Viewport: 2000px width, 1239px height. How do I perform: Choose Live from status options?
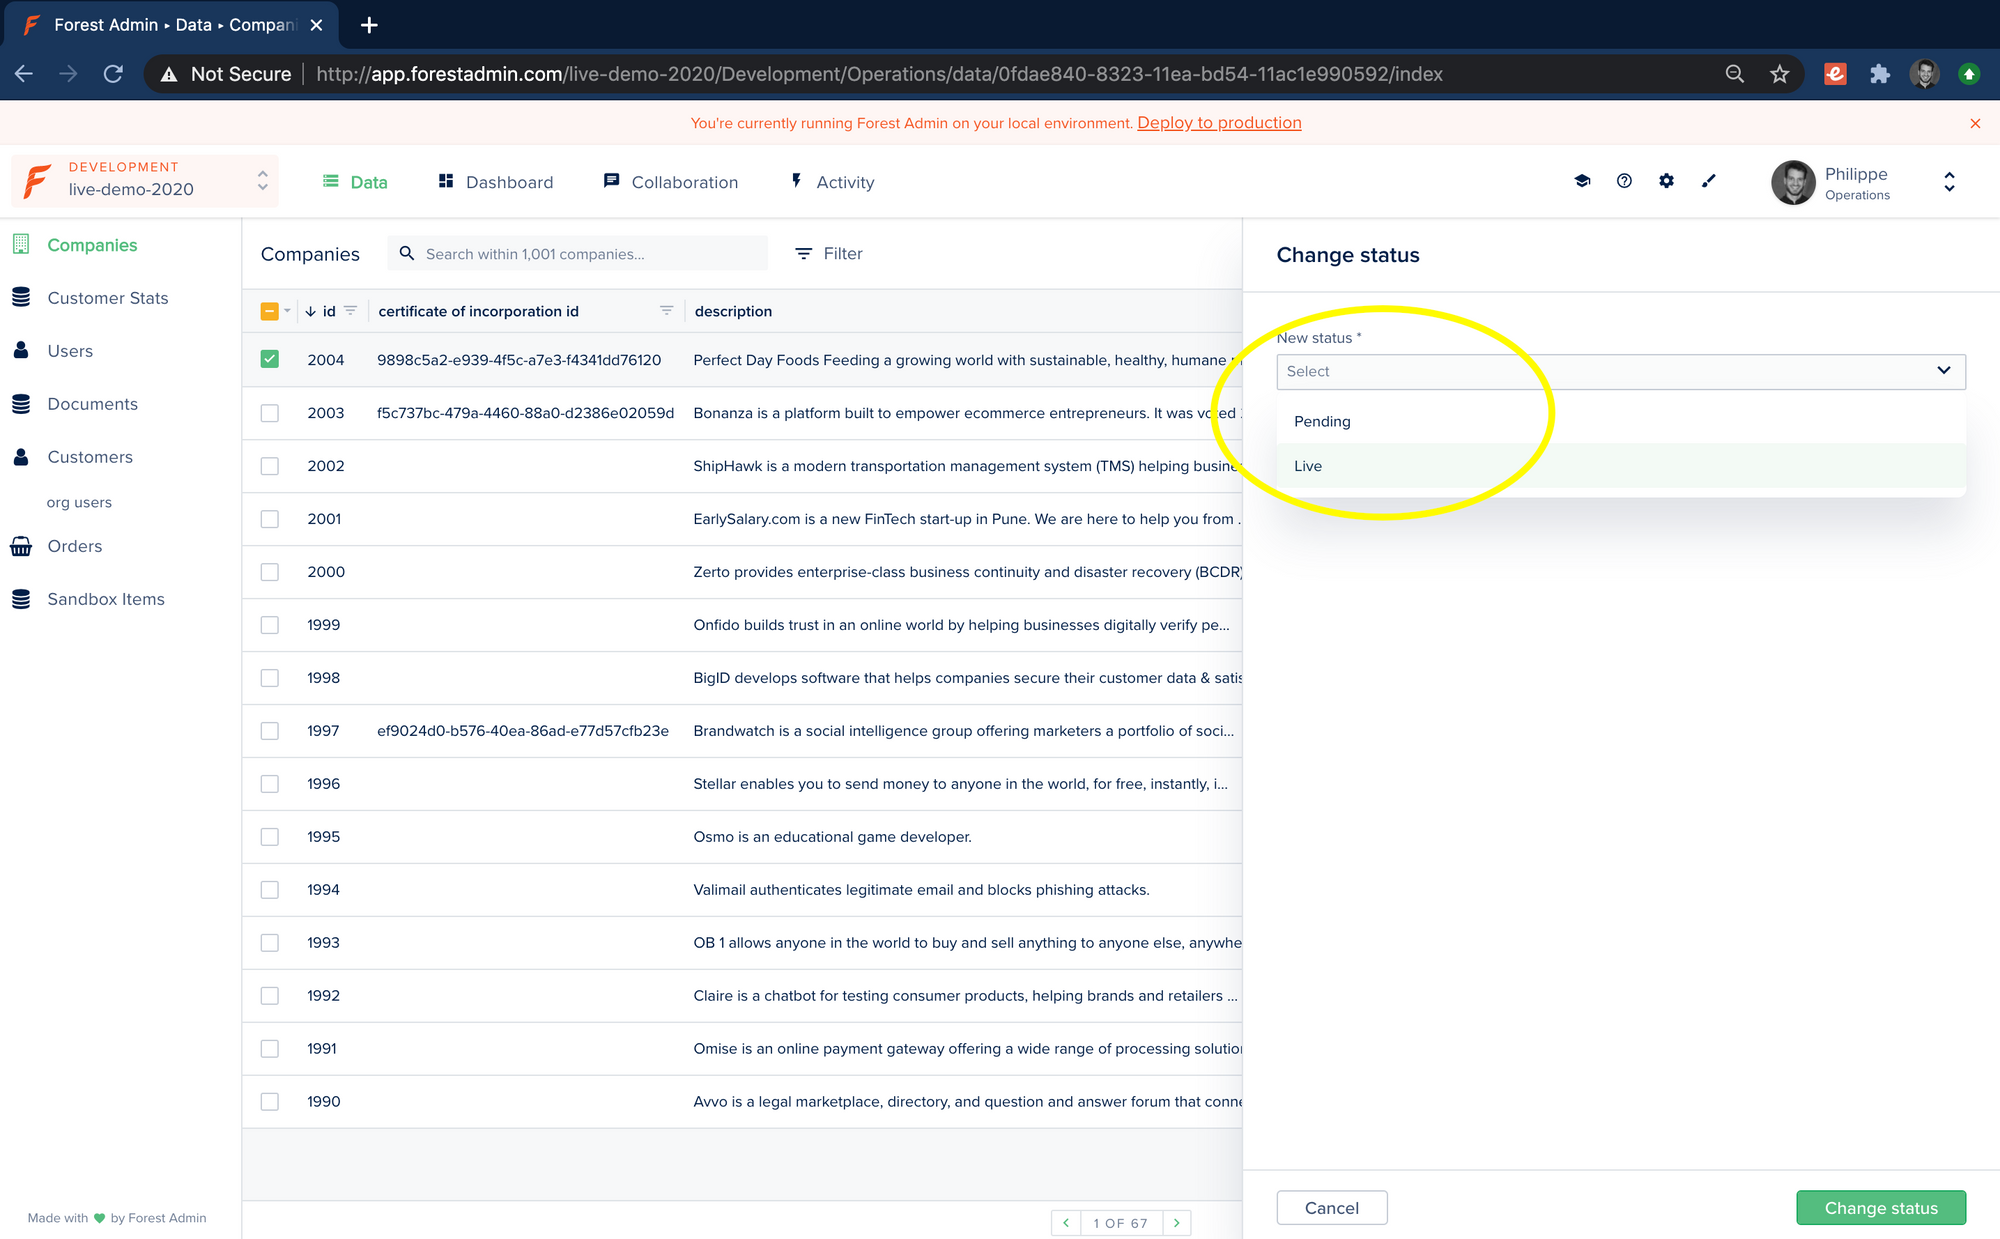(1621, 466)
